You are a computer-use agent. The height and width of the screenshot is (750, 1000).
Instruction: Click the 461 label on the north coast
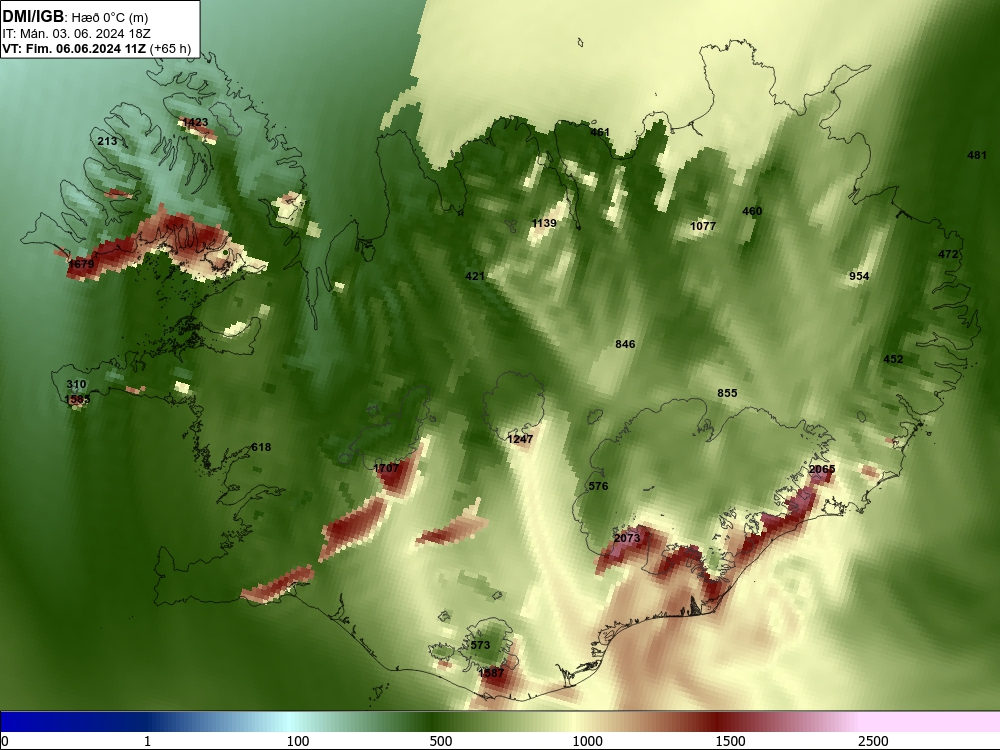click(x=599, y=133)
